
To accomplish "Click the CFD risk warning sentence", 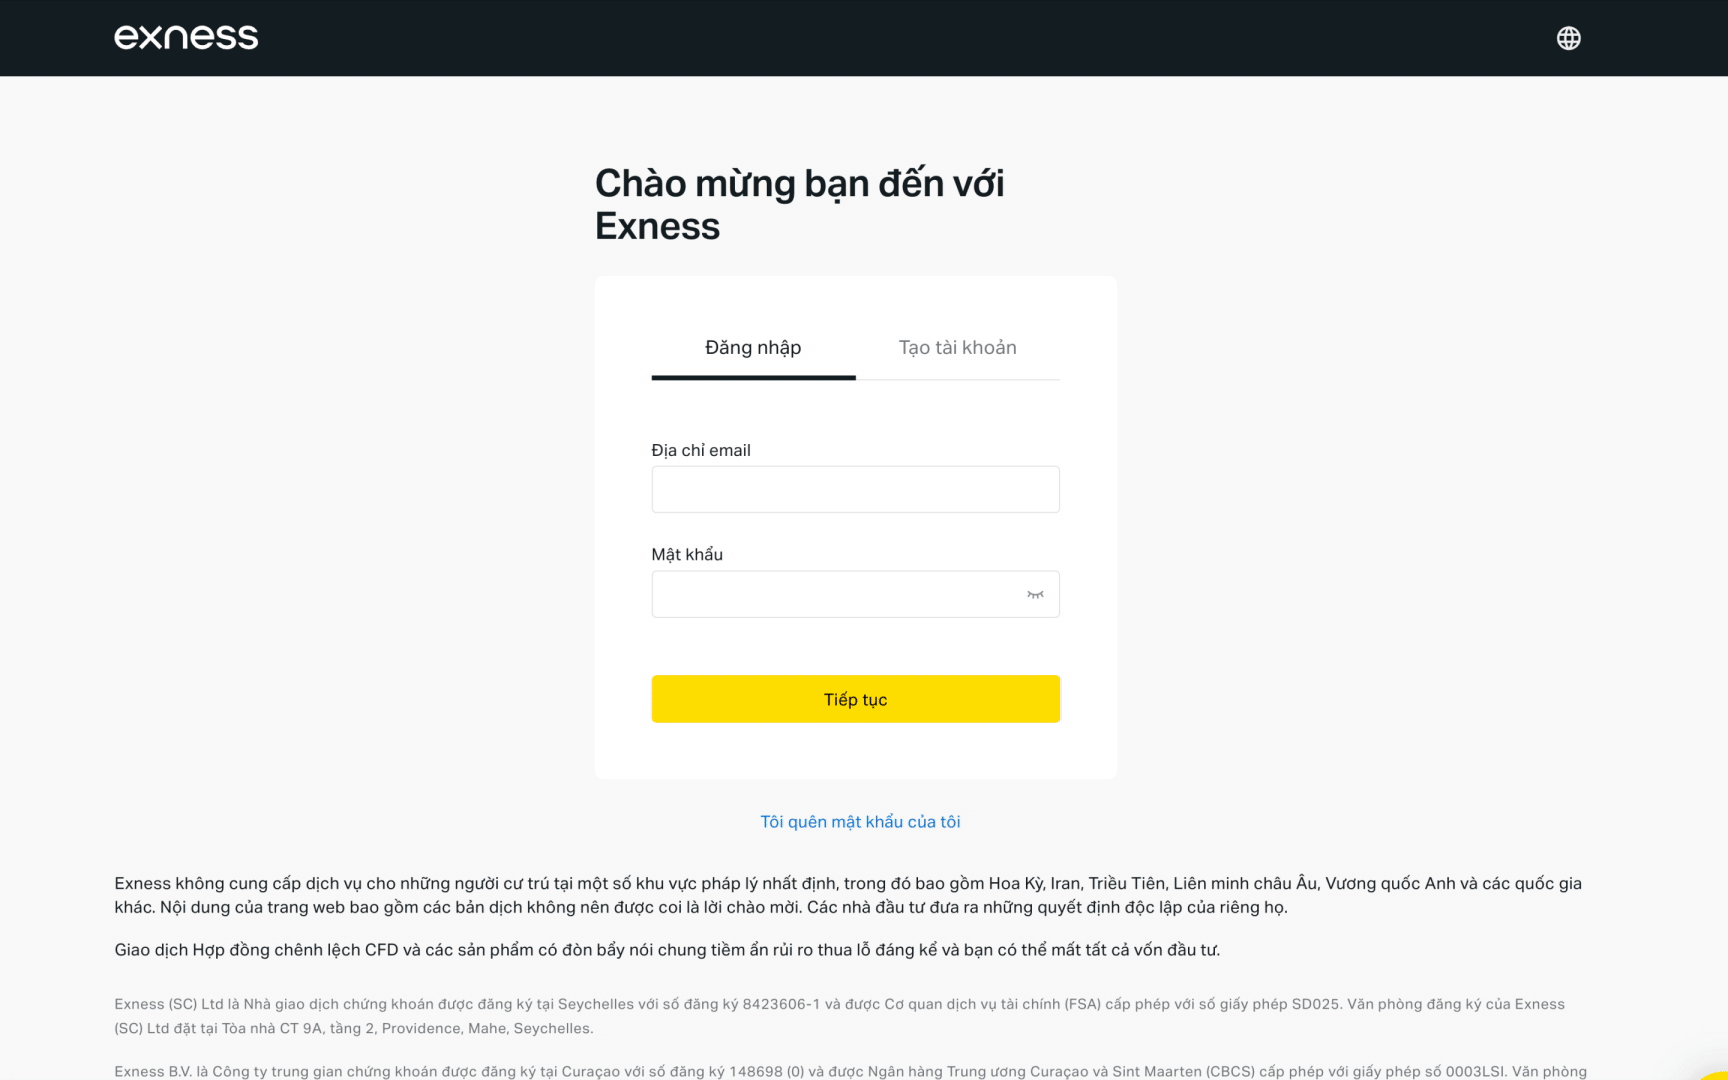I will (667, 950).
